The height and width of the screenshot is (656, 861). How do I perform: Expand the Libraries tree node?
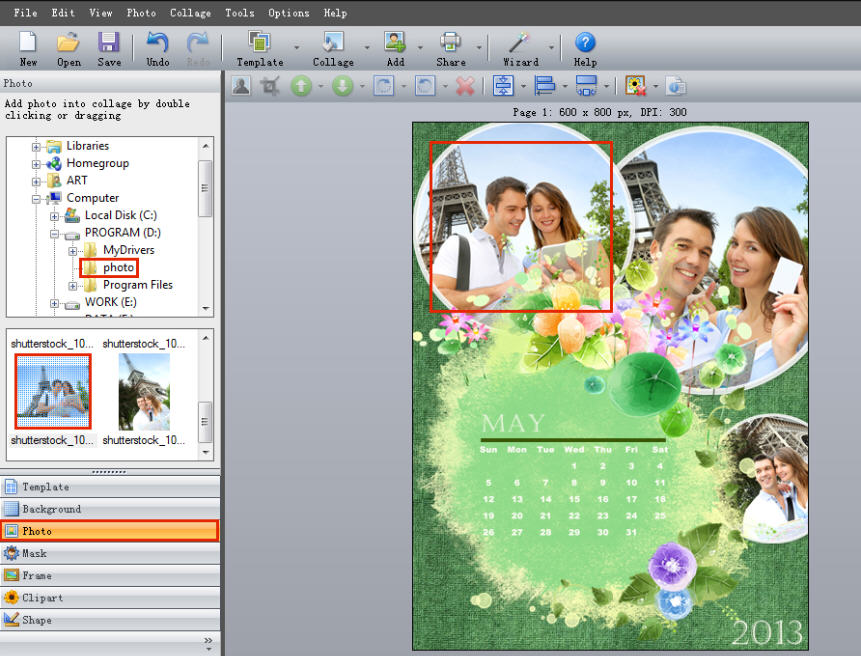[37, 146]
